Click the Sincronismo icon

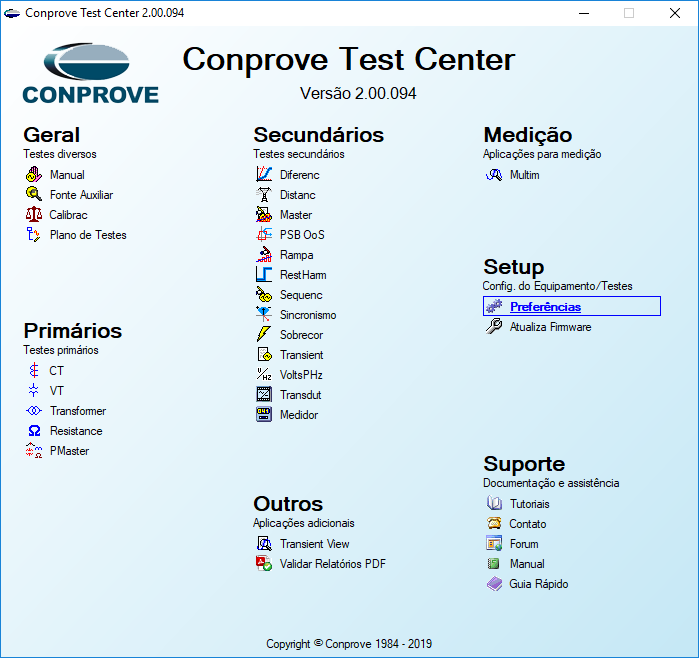click(x=264, y=315)
